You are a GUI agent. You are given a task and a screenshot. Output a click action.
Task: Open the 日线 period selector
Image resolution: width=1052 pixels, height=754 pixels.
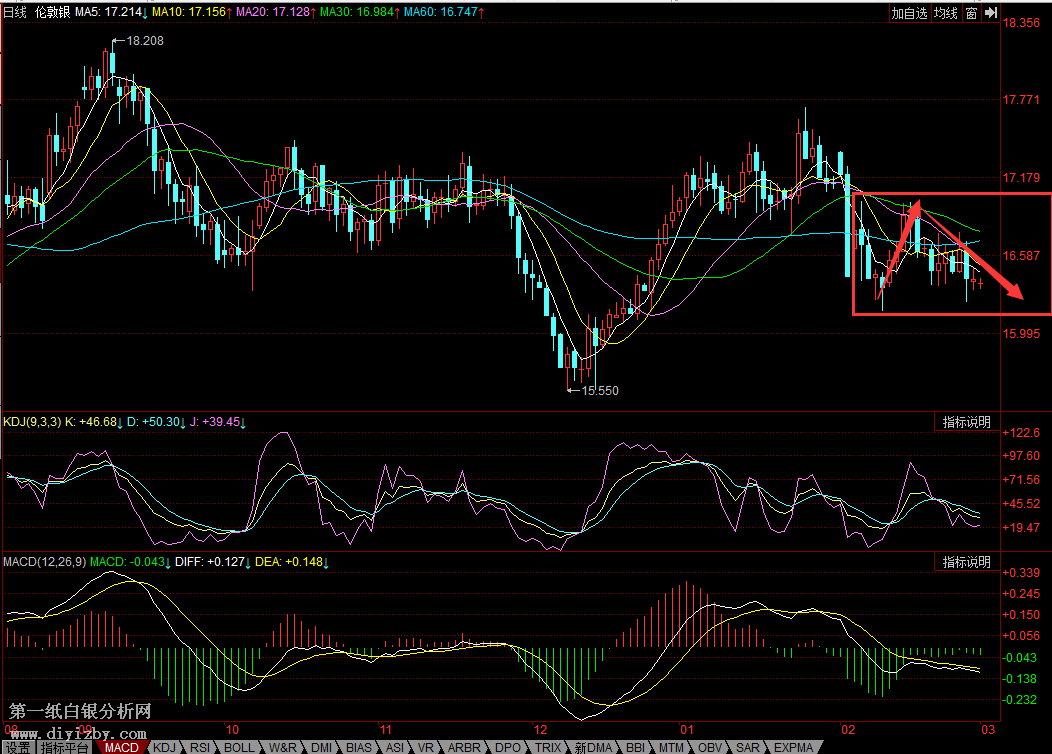click(16, 13)
